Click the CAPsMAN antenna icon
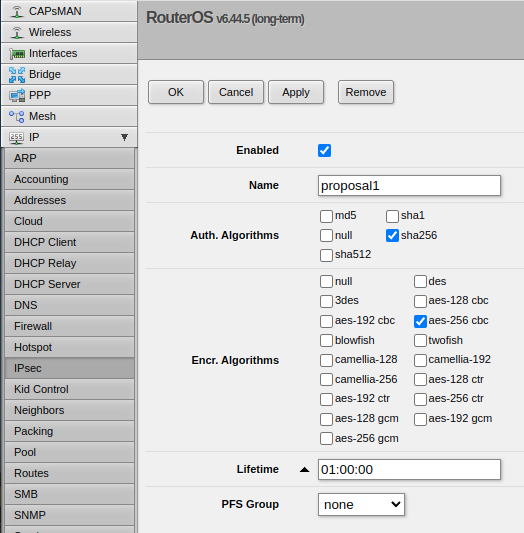 [x=17, y=12]
